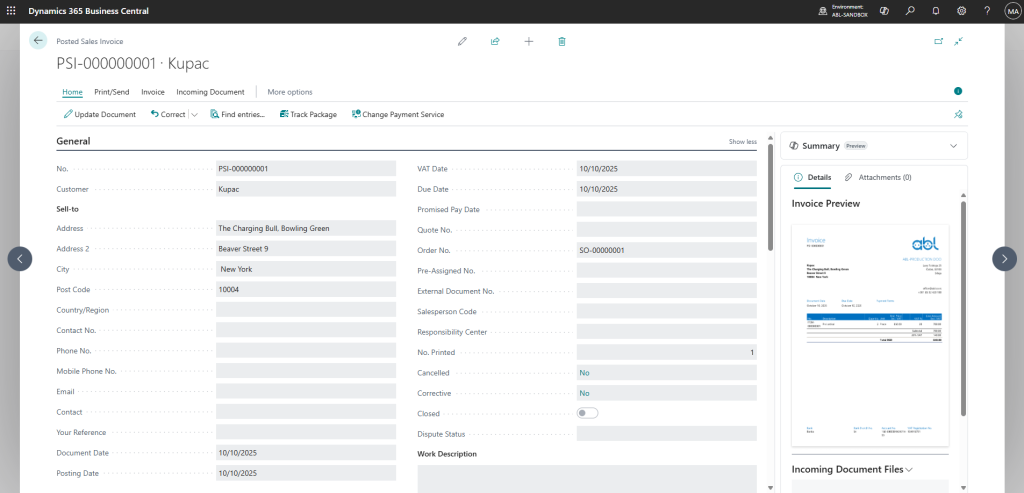1024x493 pixels.
Task: Click the edit pencil icon
Action: pyautogui.click(x=462, y=41)
